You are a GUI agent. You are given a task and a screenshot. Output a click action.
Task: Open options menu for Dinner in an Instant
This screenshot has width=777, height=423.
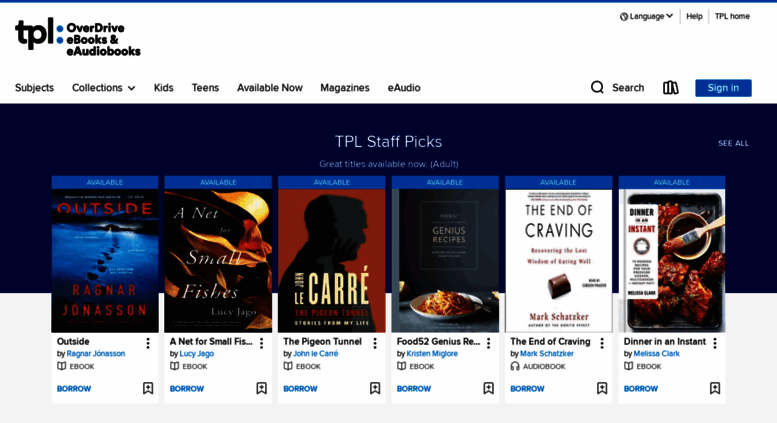click(x=715, y=343)
